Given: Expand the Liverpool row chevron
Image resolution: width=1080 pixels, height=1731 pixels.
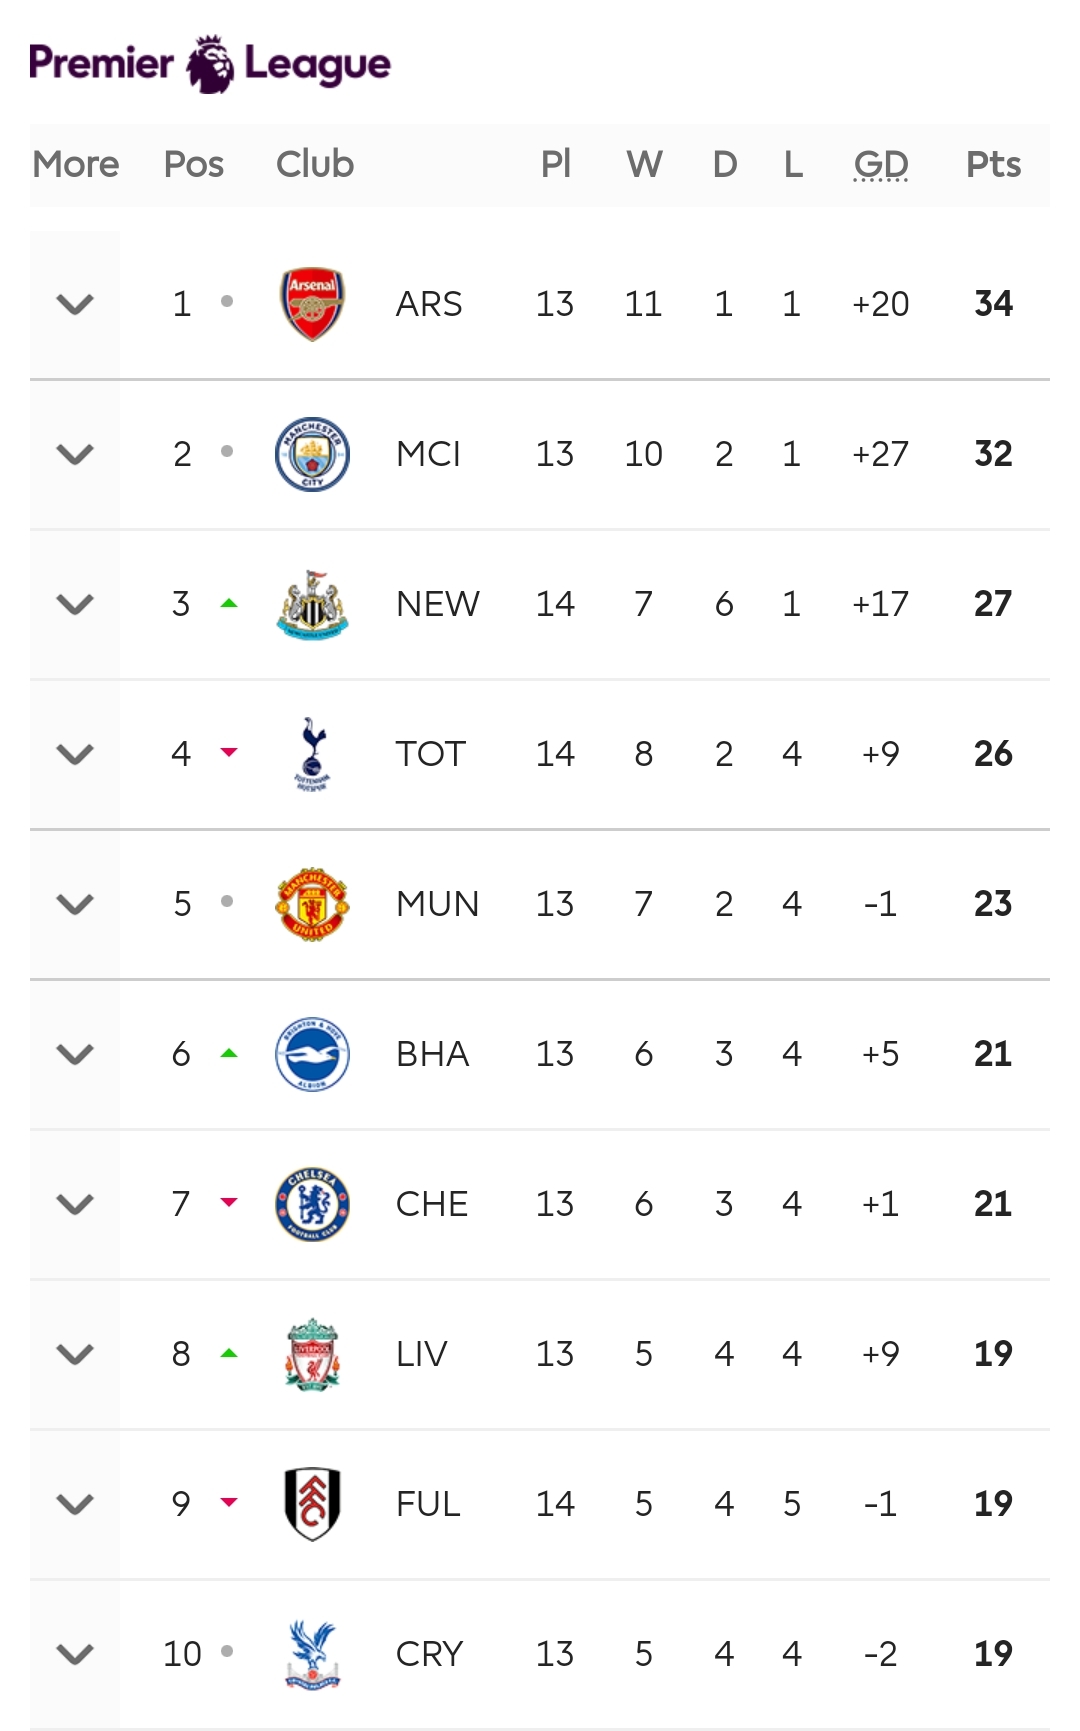Looking at the screenshot, I should click(x=75, y=1354).
